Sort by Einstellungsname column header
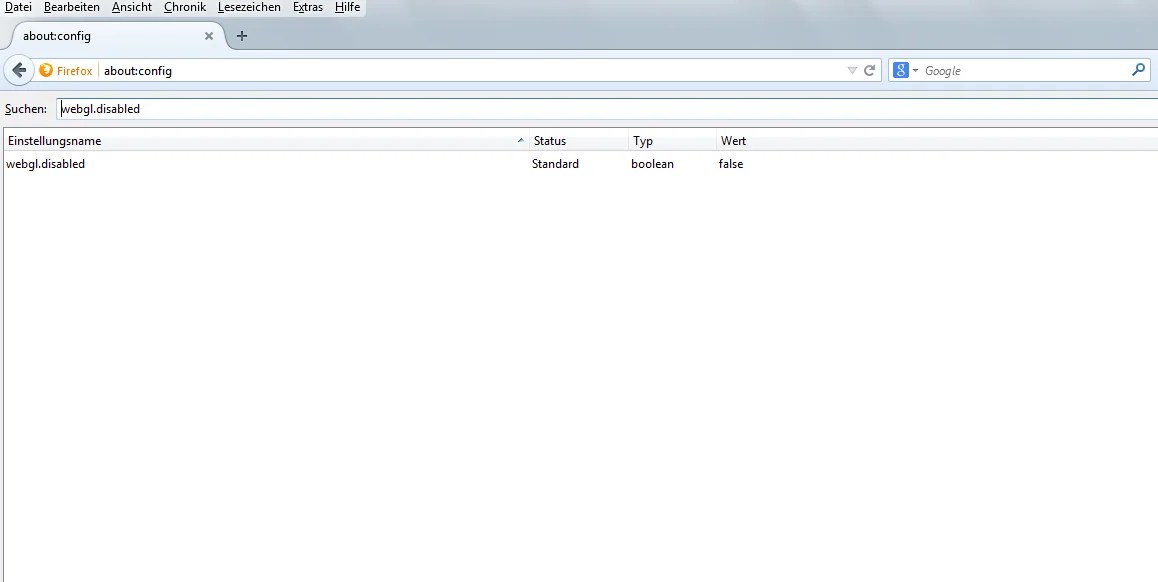1158x582 pixels. click(266, 141)
